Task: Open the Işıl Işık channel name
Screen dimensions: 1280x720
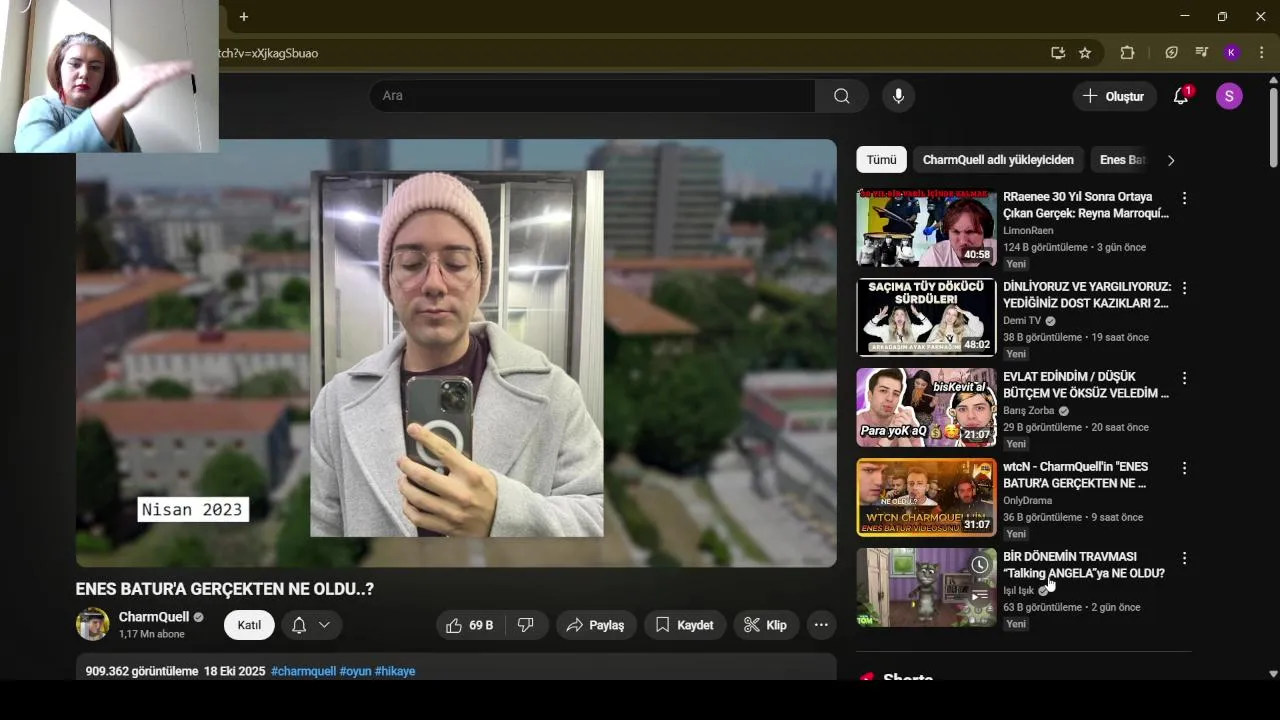Action: (x=1018, y=591)
